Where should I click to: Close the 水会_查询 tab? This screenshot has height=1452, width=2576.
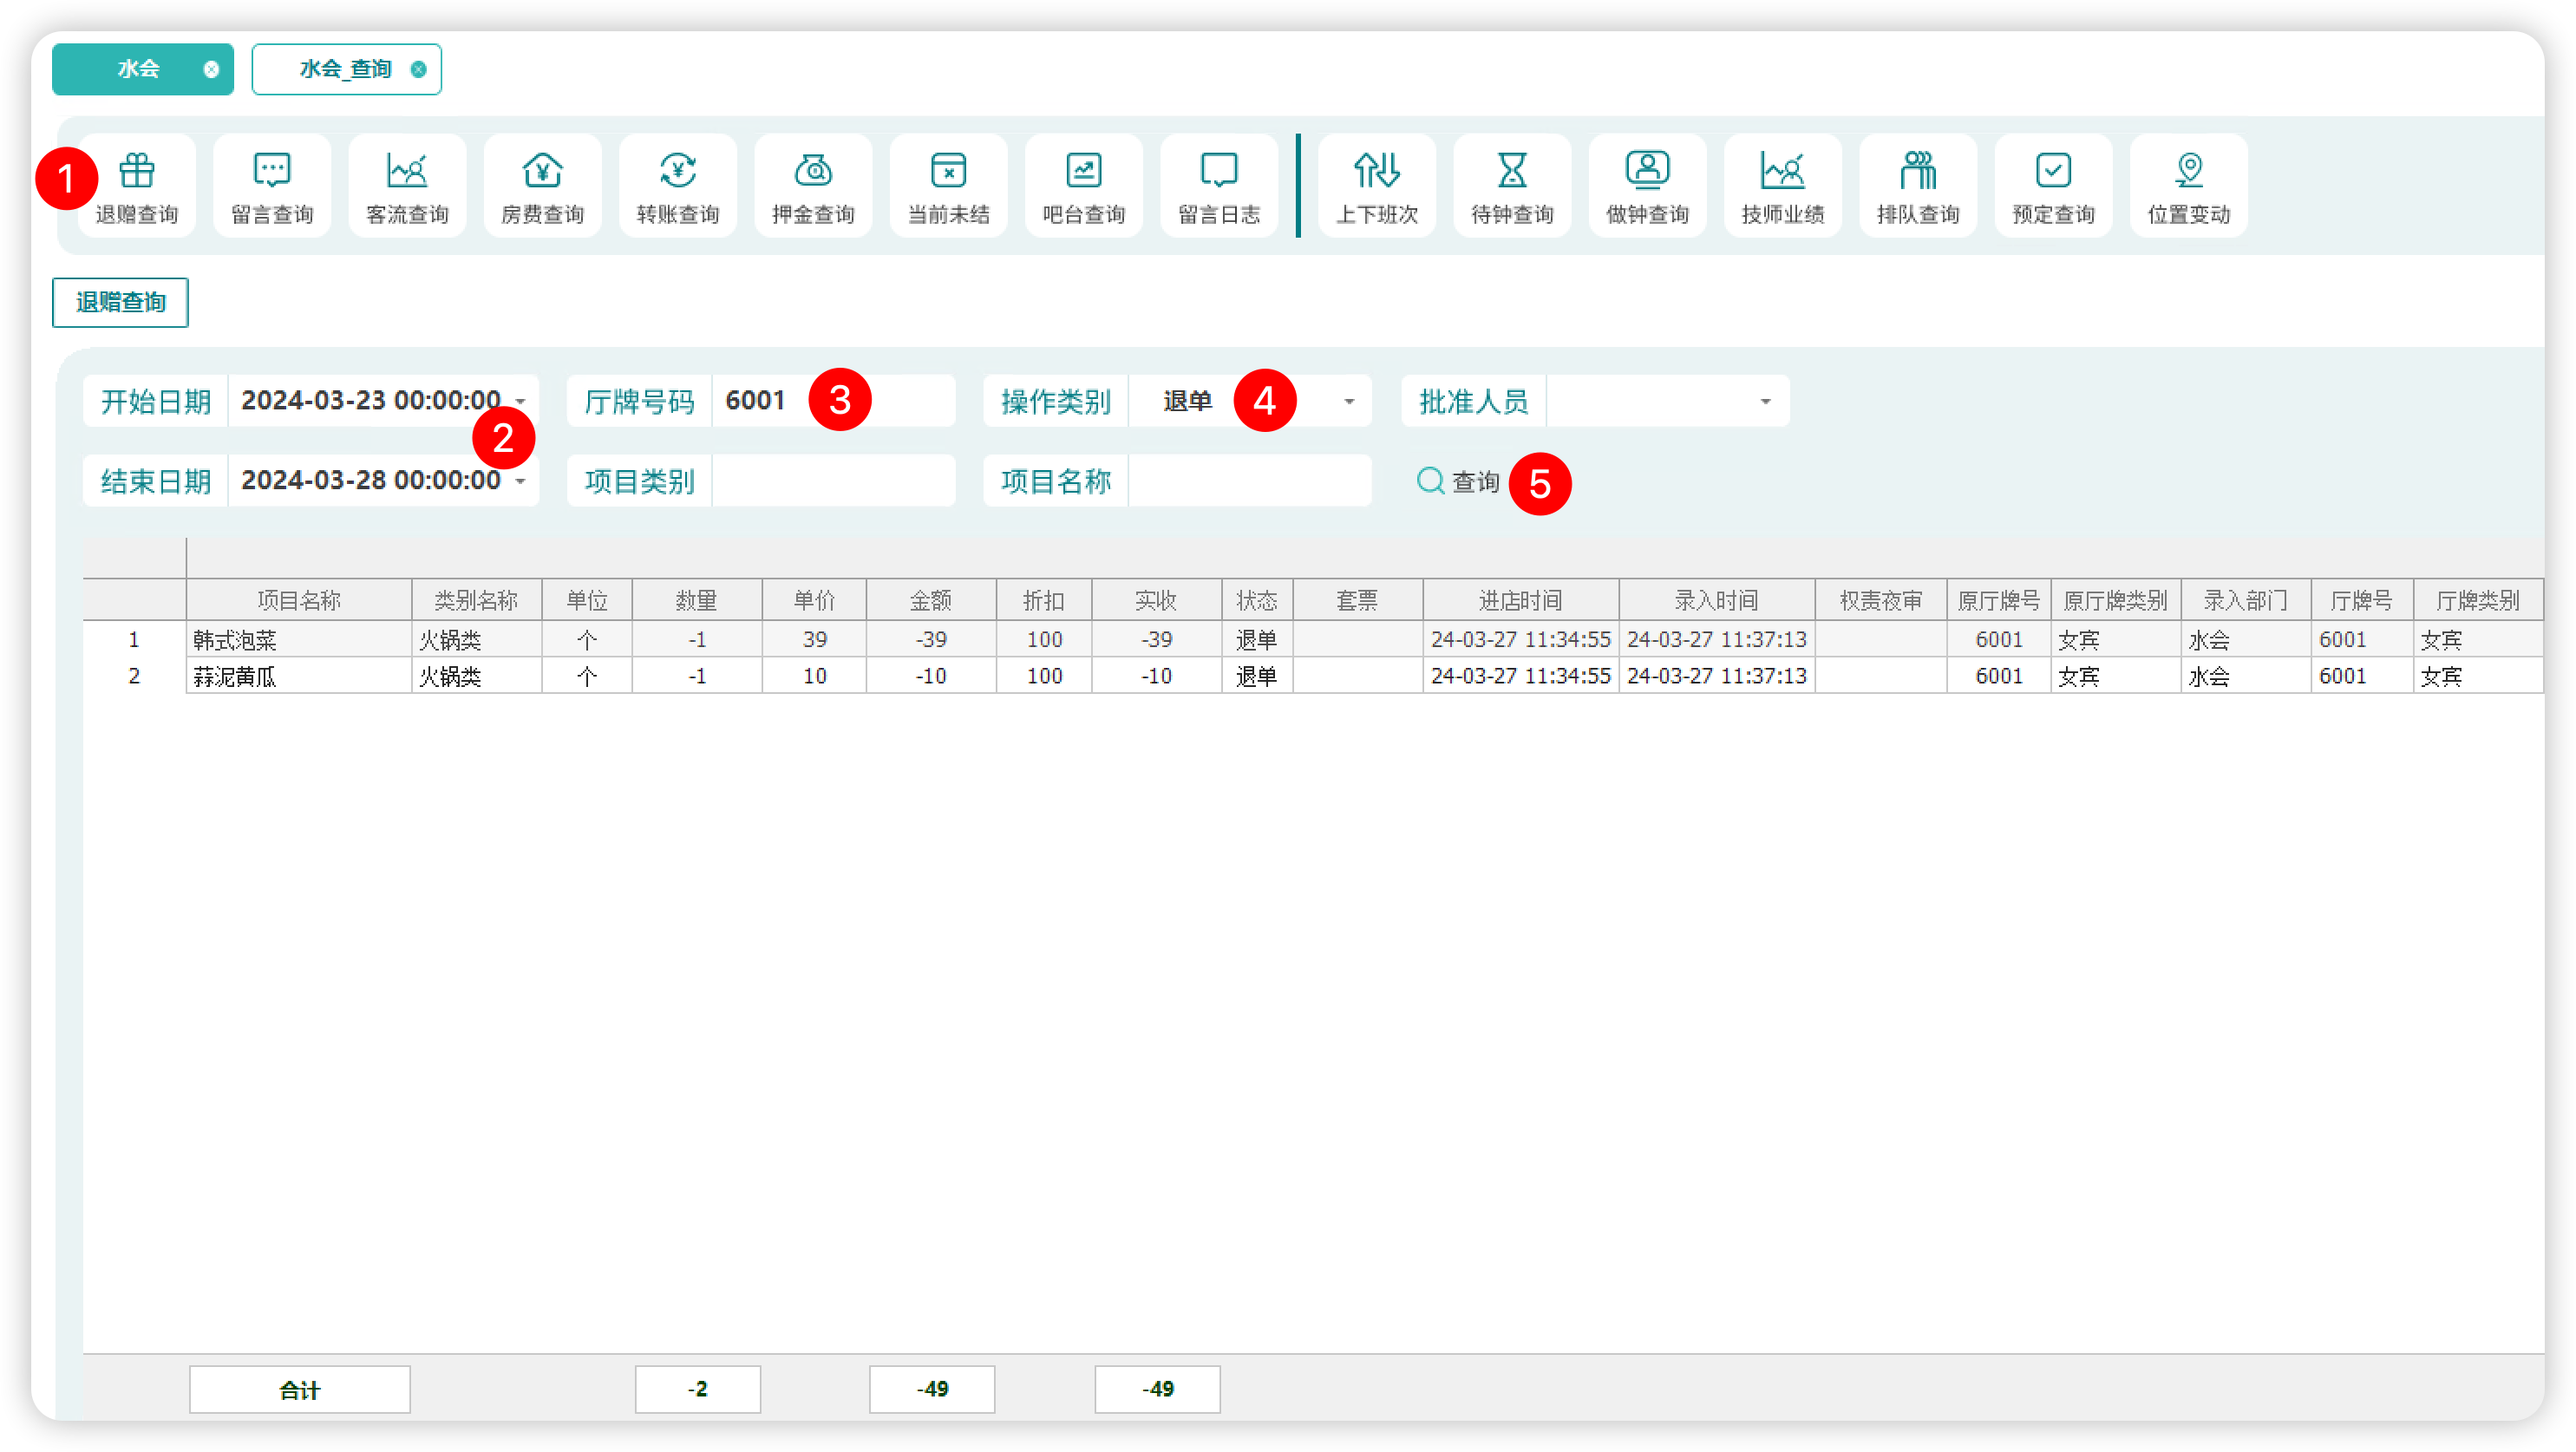419,69
